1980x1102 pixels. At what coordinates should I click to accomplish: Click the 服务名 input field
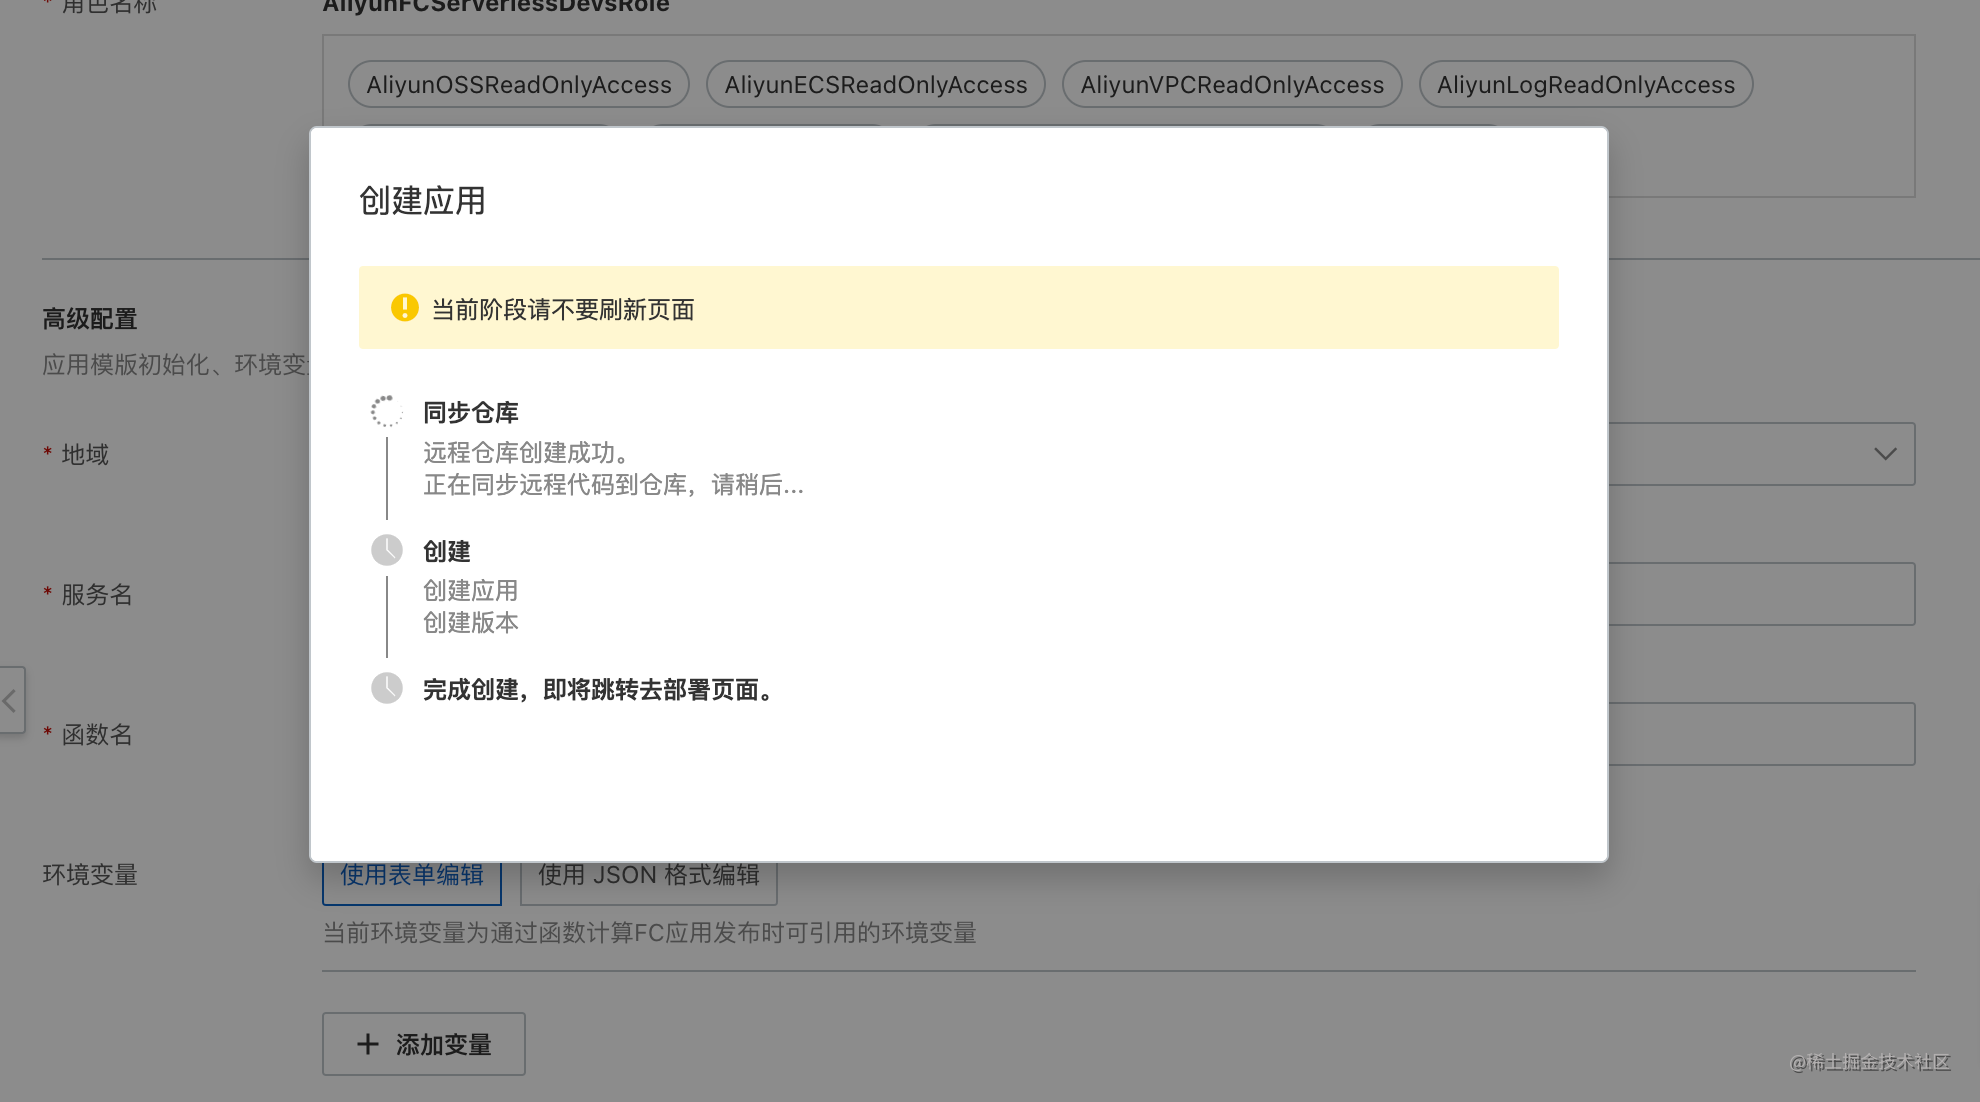click(x=1762, y=594)
